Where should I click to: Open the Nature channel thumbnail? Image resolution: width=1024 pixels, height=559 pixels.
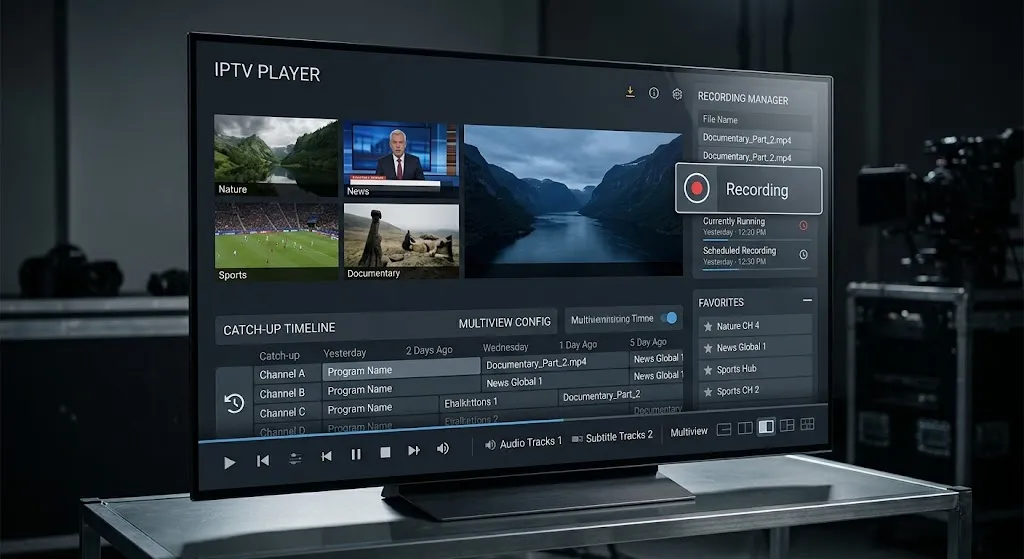point(276,155)
